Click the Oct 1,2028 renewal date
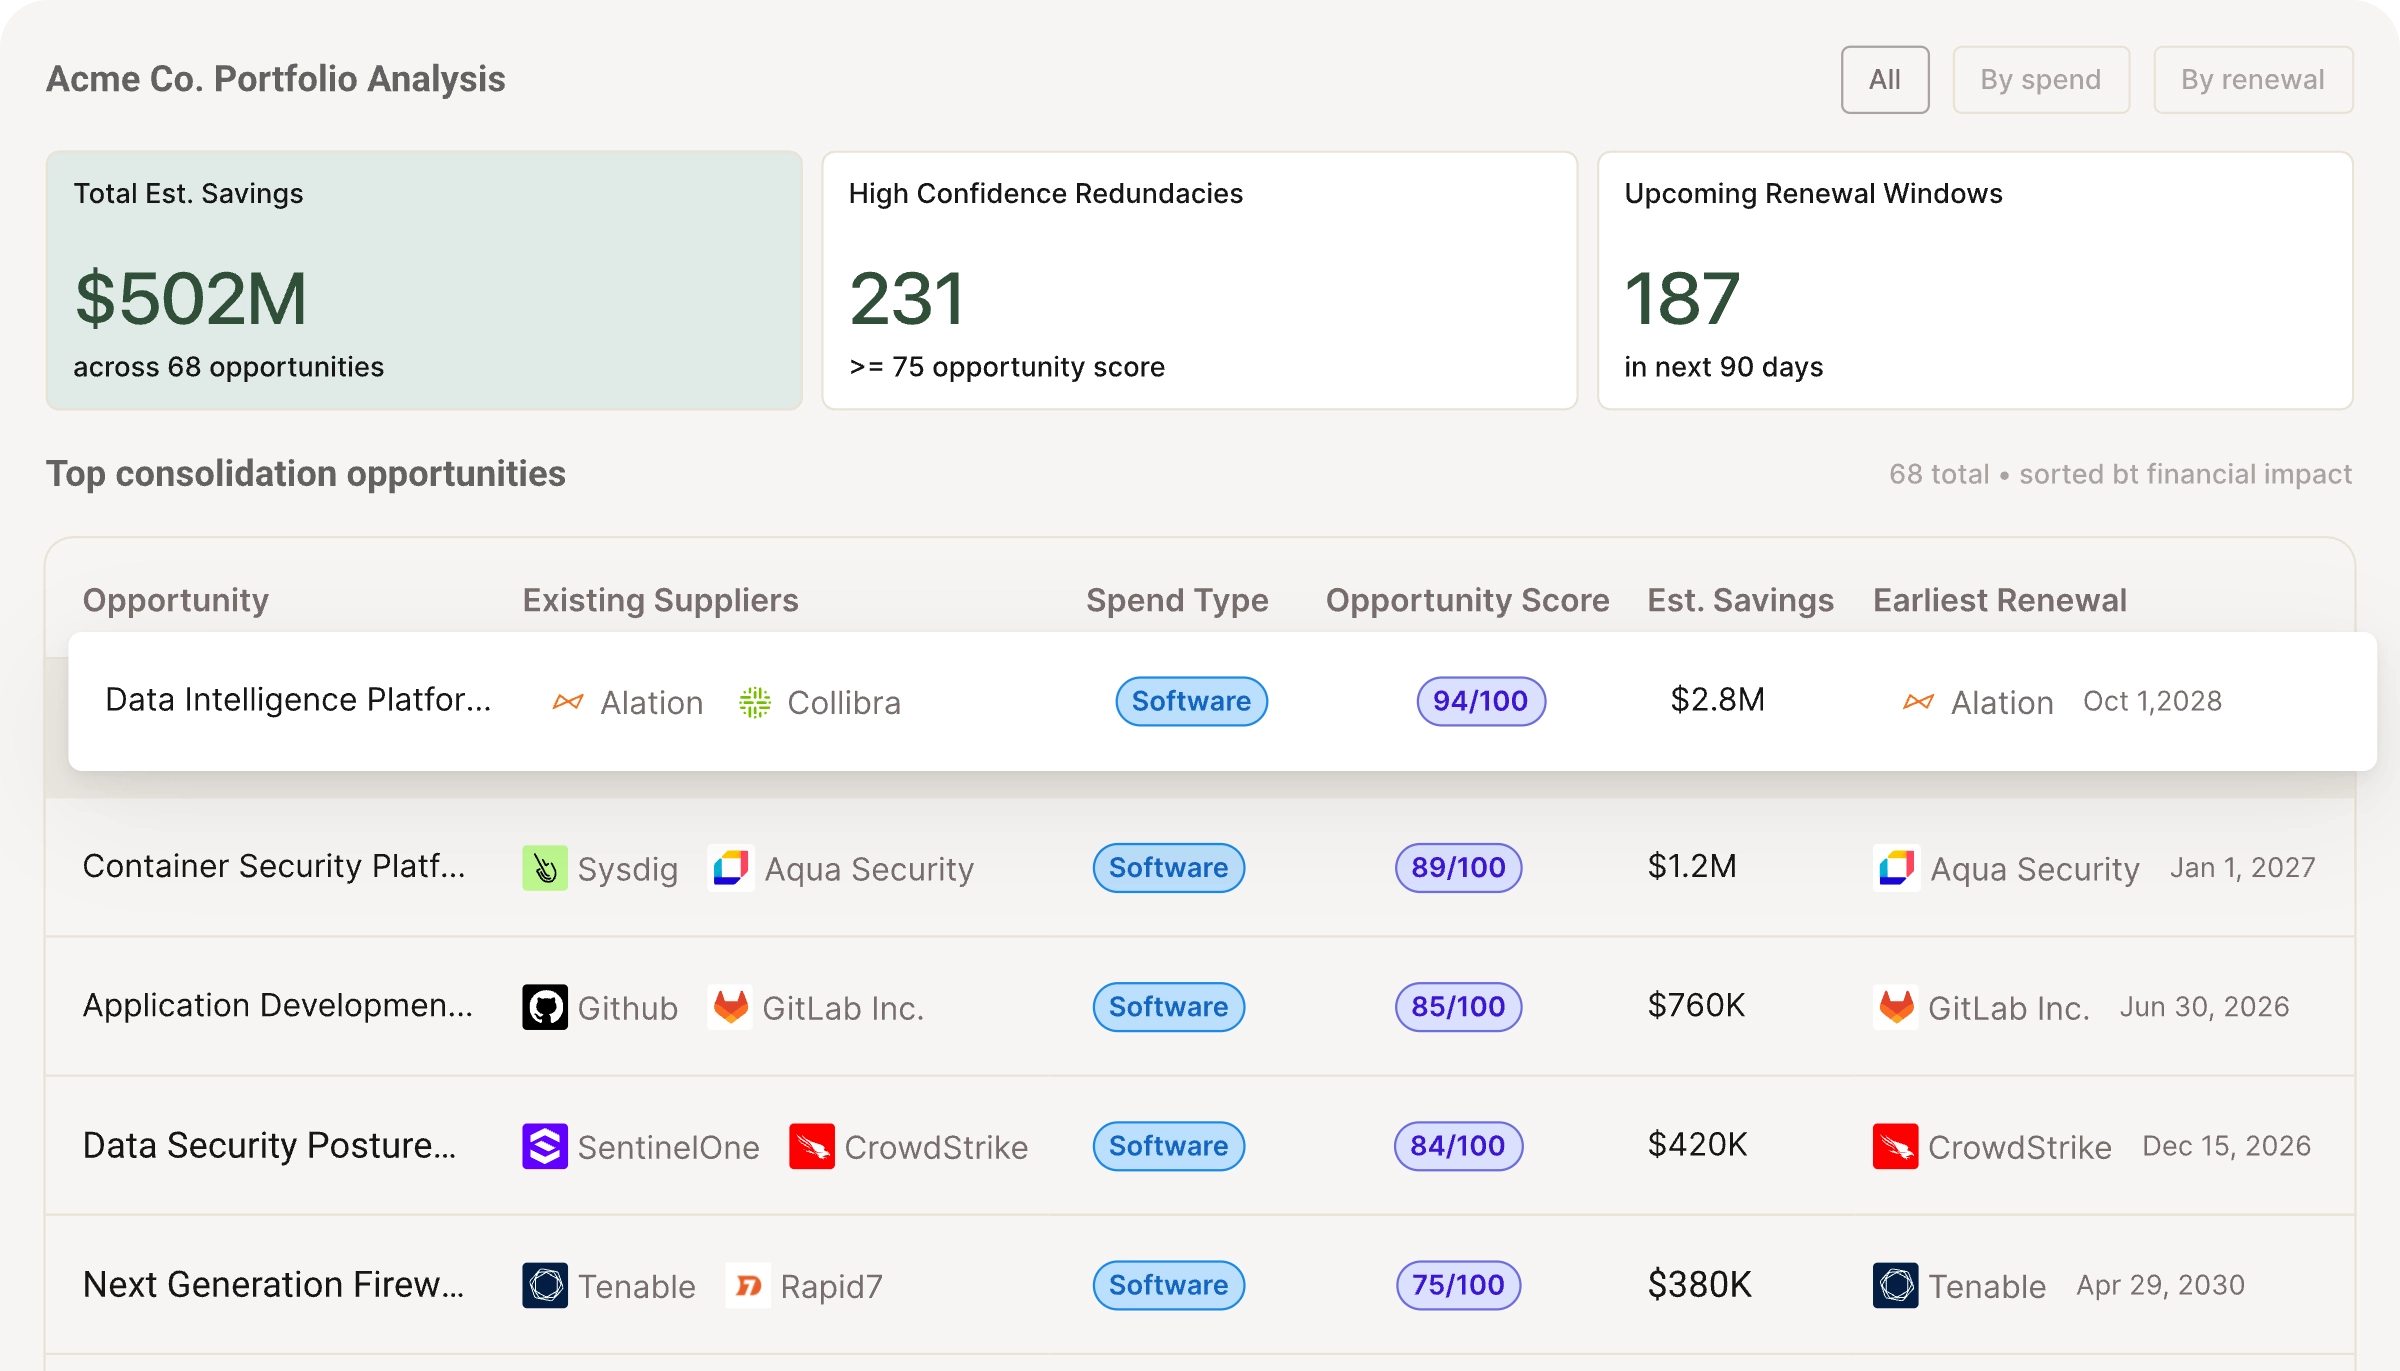Image resolution: width=2400 pixels, height=1371 pixels. [2152, 701]
